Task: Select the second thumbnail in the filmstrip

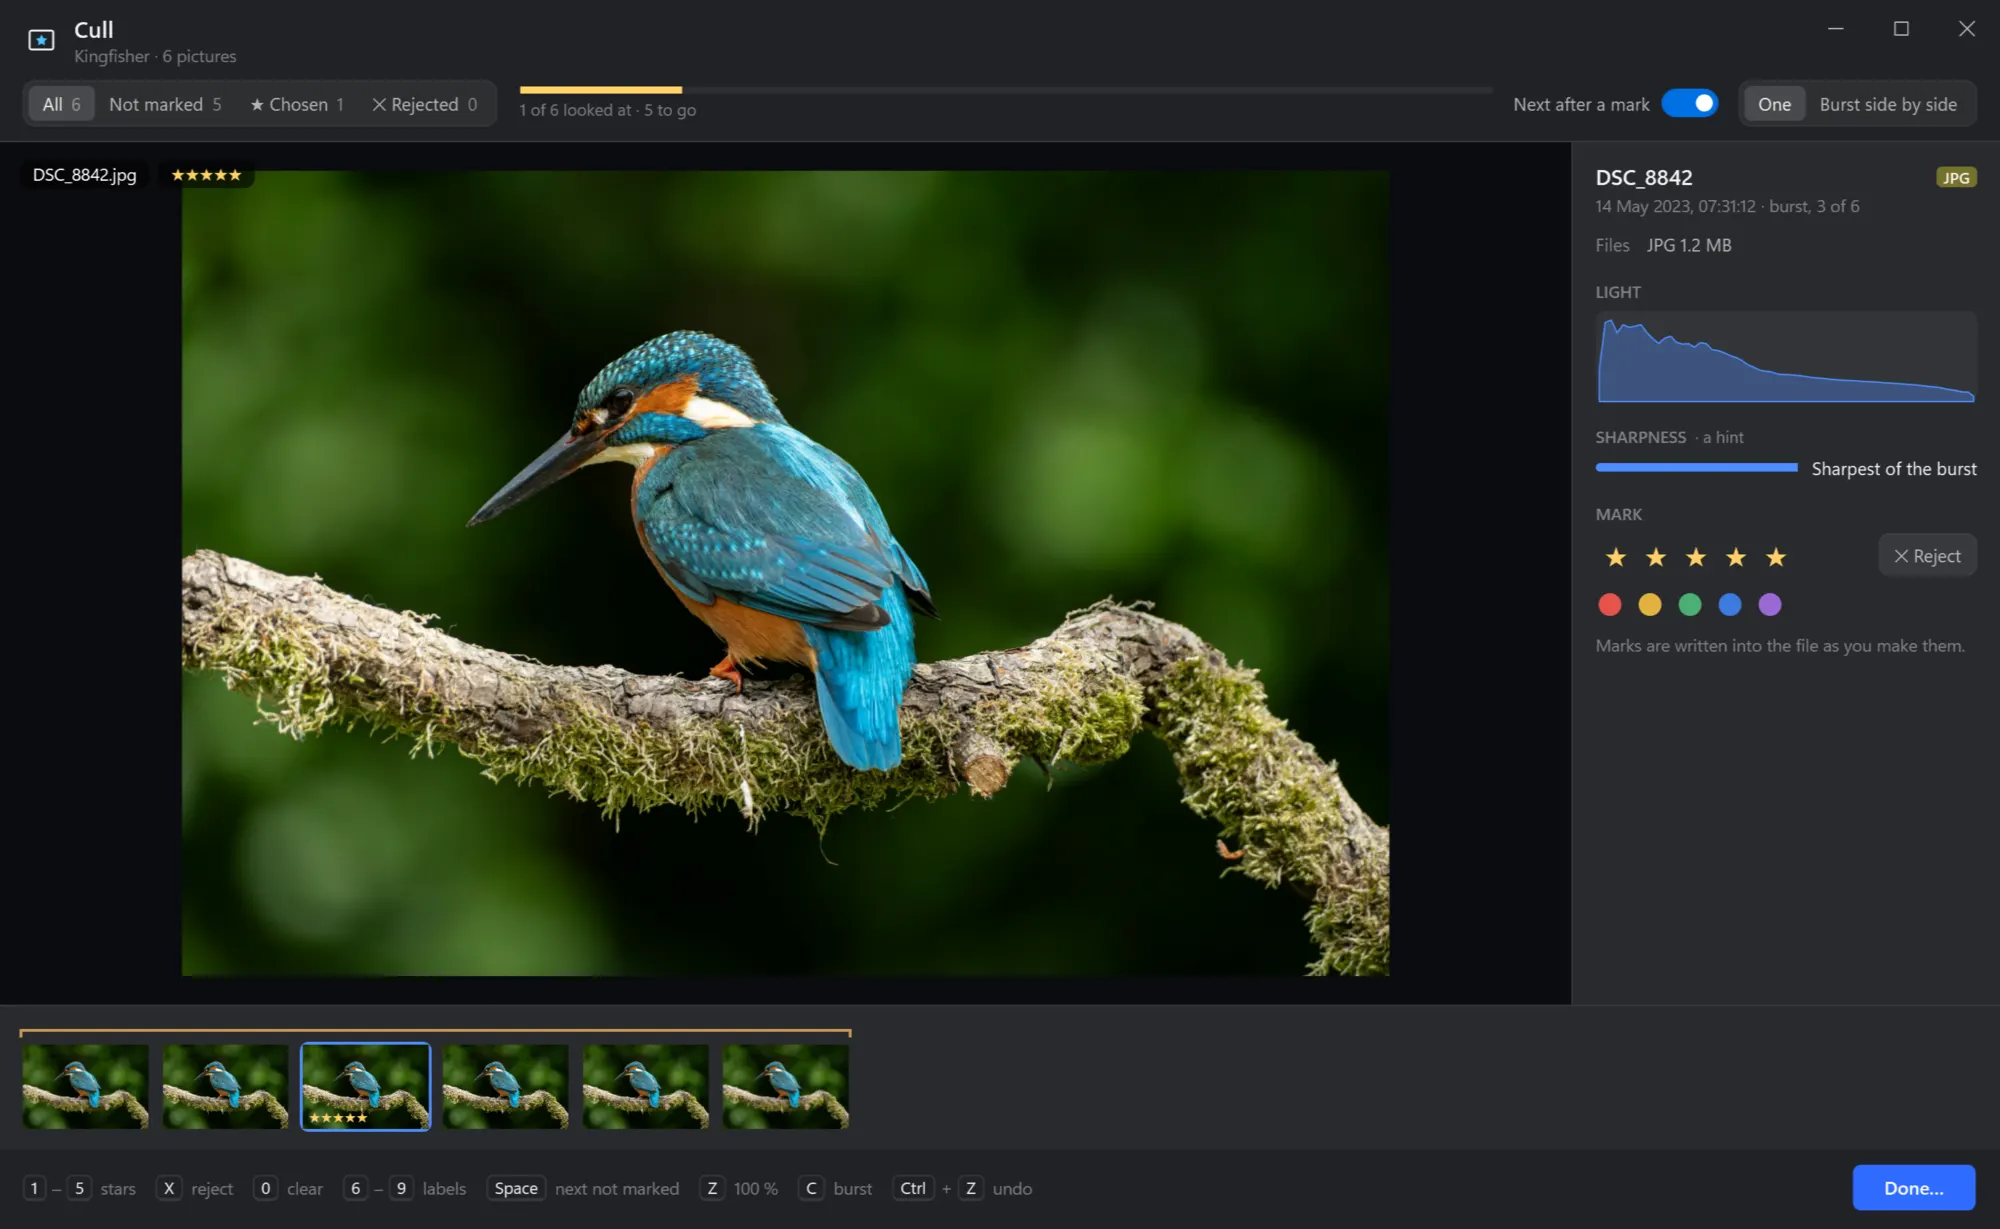Action: [226, 1087]
